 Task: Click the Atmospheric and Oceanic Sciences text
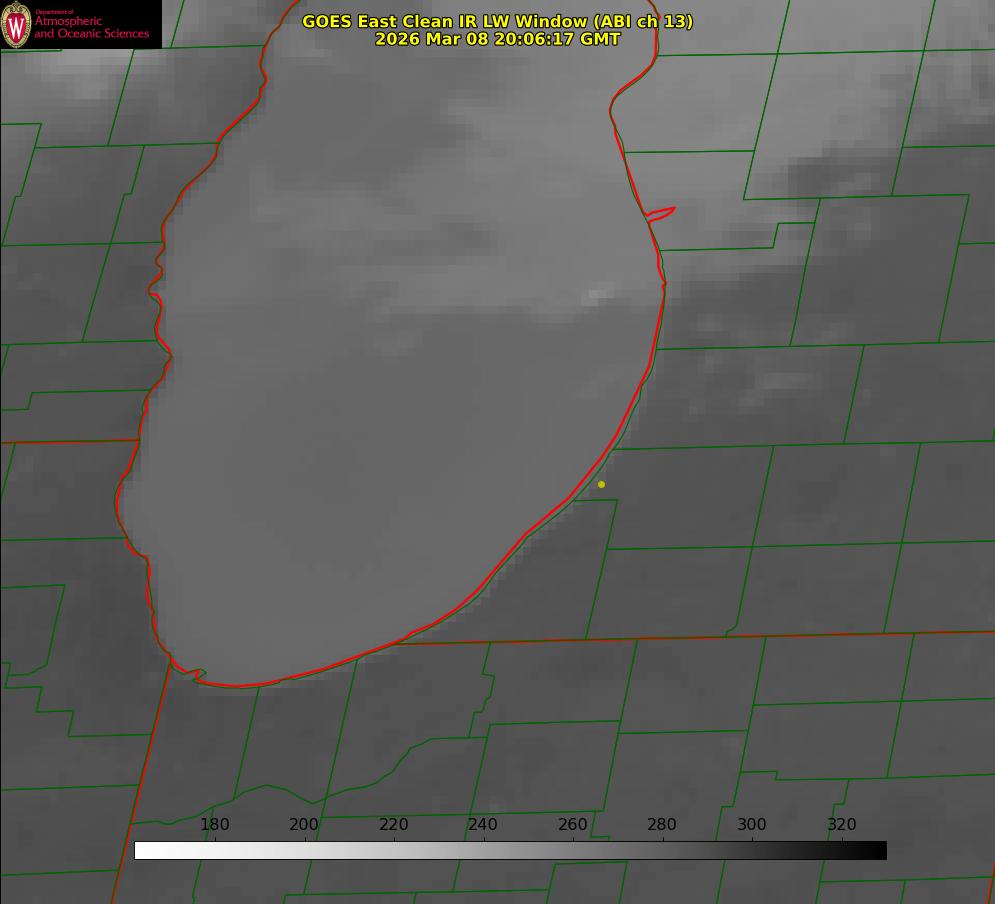pyautogui.click(x=91, y=27)
